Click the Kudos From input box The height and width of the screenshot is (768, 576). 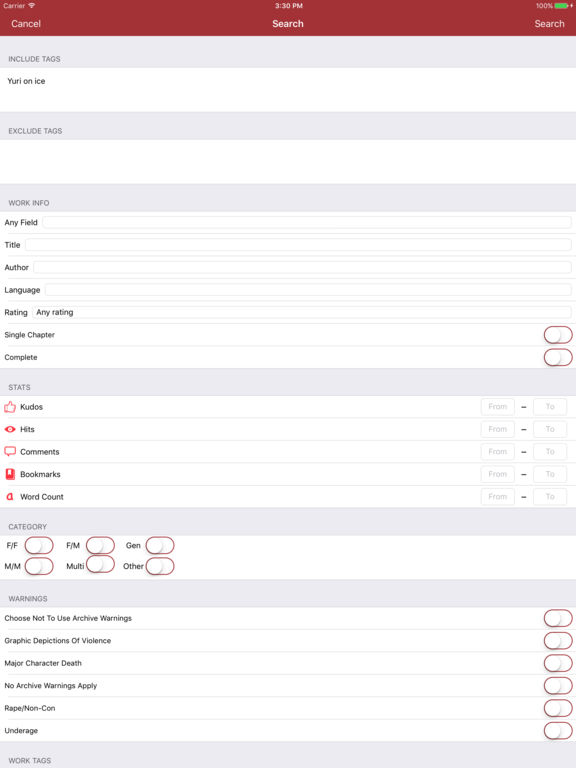(498, 407)
